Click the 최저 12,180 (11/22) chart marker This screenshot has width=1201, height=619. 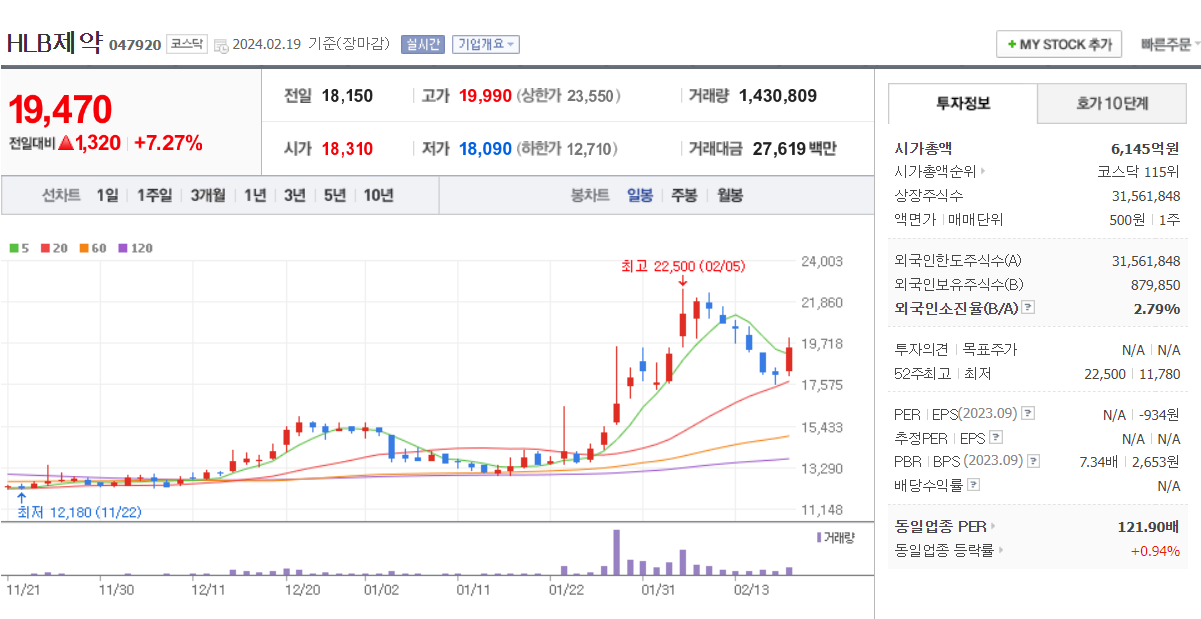coord(79,512)
